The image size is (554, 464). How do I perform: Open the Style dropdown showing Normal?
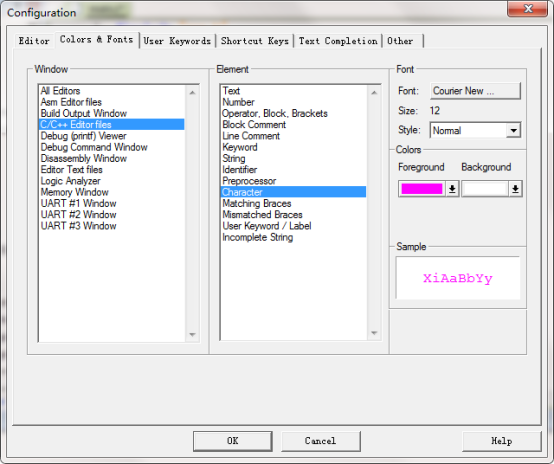point(475,130)
